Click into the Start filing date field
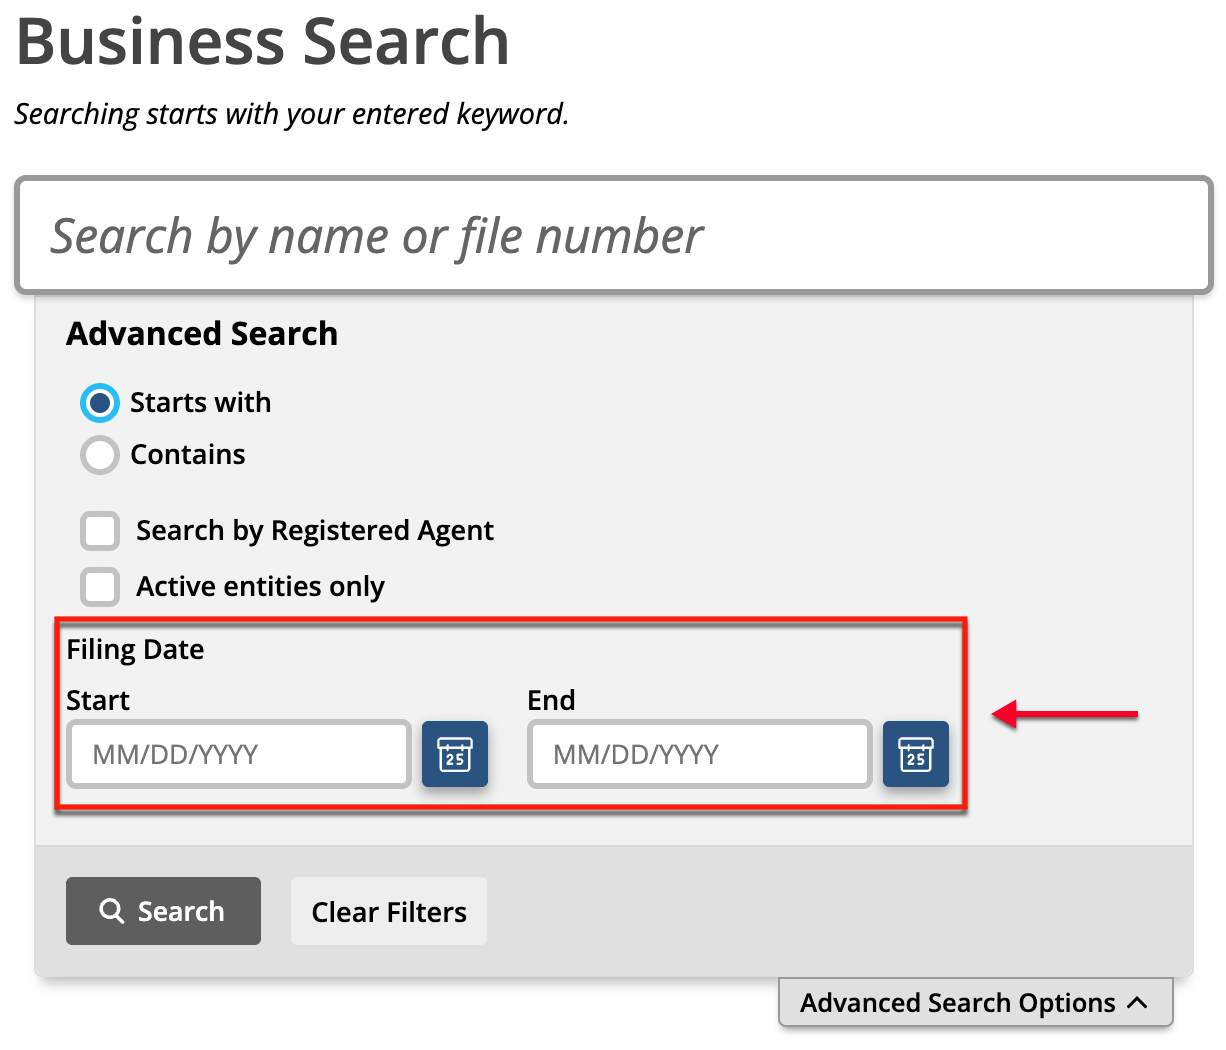Screen dimensions: 1226x1050 pyautogui.click(x=239, y=754)
